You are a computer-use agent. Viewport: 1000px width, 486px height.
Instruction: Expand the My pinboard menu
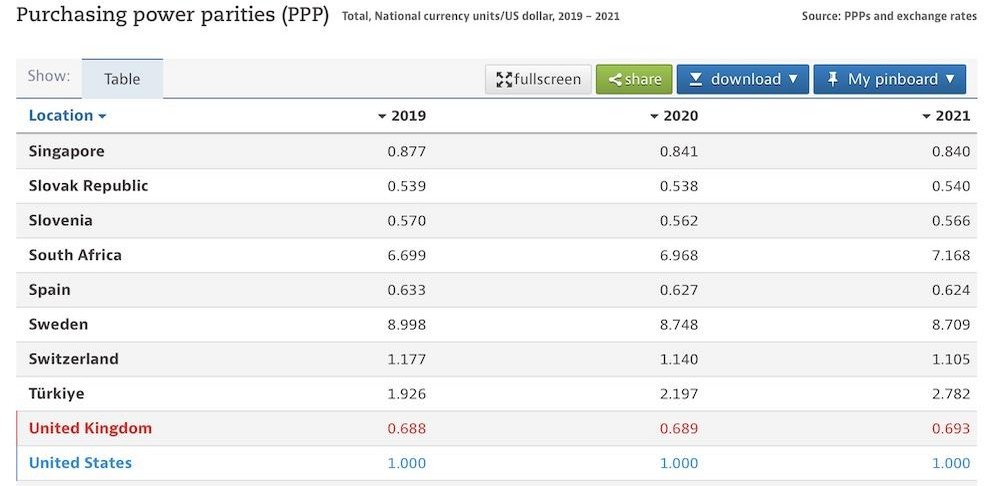(949, 80)
